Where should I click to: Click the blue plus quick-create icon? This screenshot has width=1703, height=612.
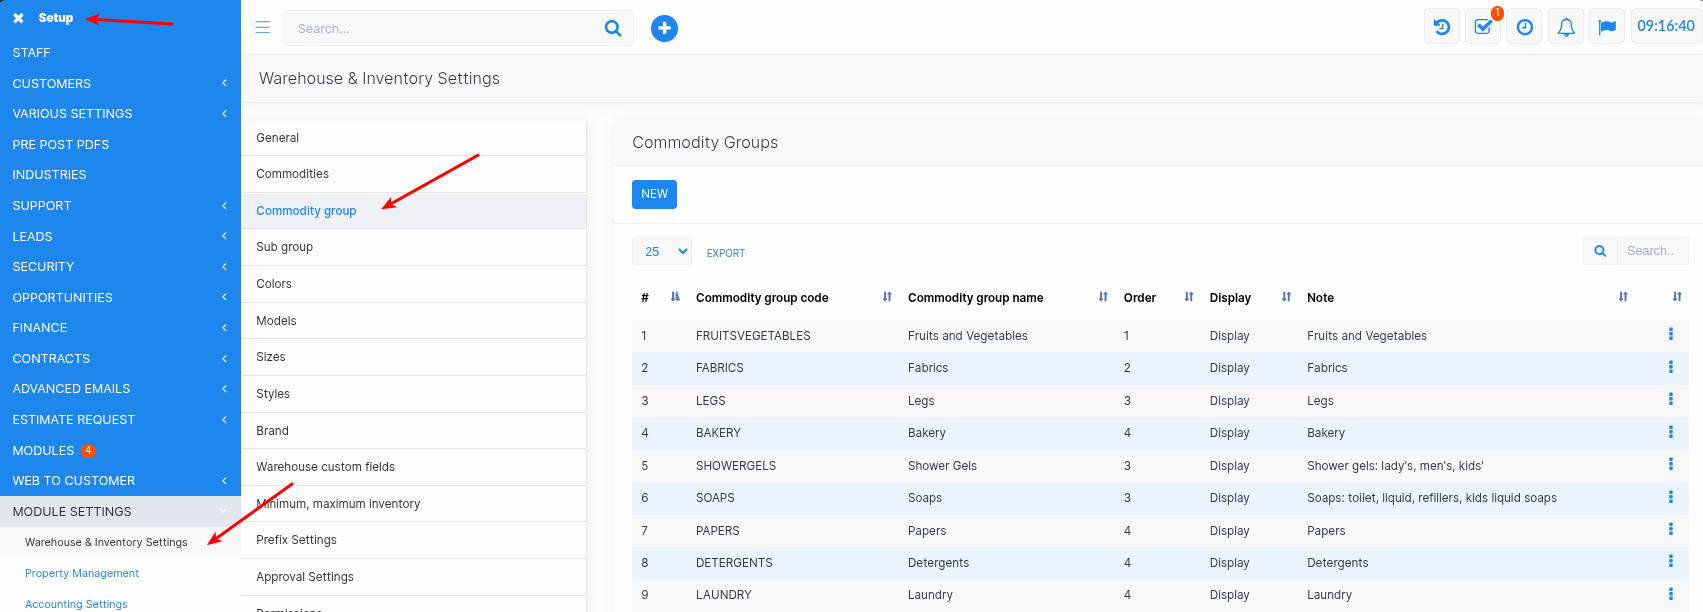tap(664, 29)
